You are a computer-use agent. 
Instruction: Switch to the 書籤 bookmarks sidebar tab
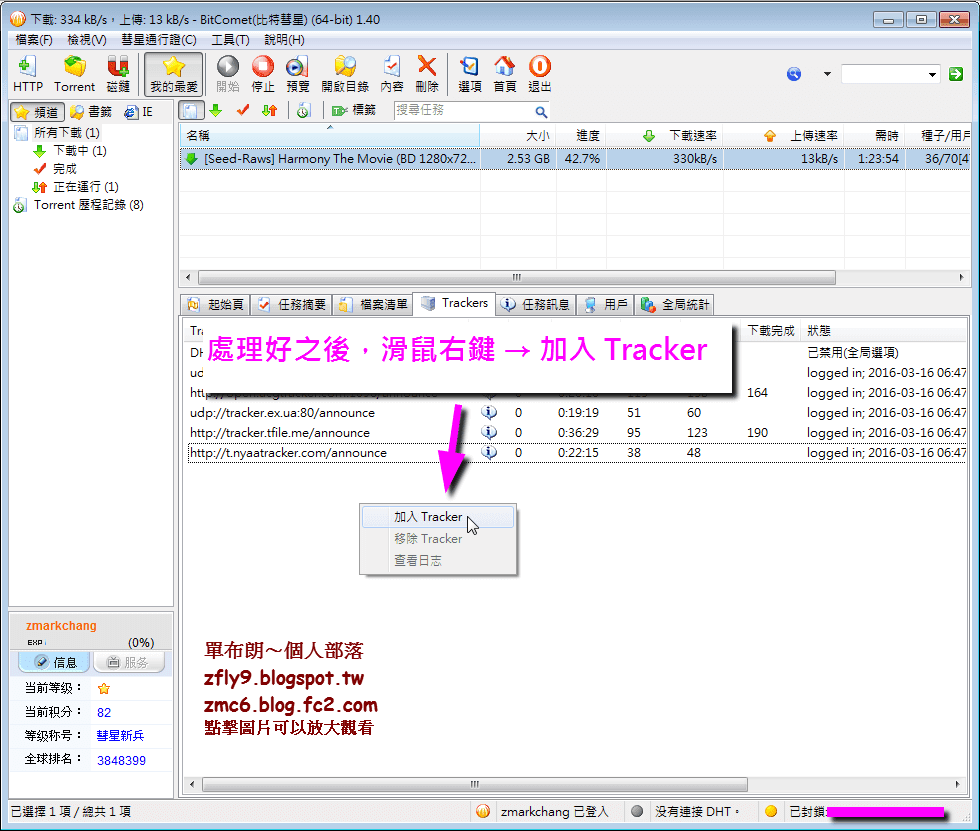click(x=91, y=112)
